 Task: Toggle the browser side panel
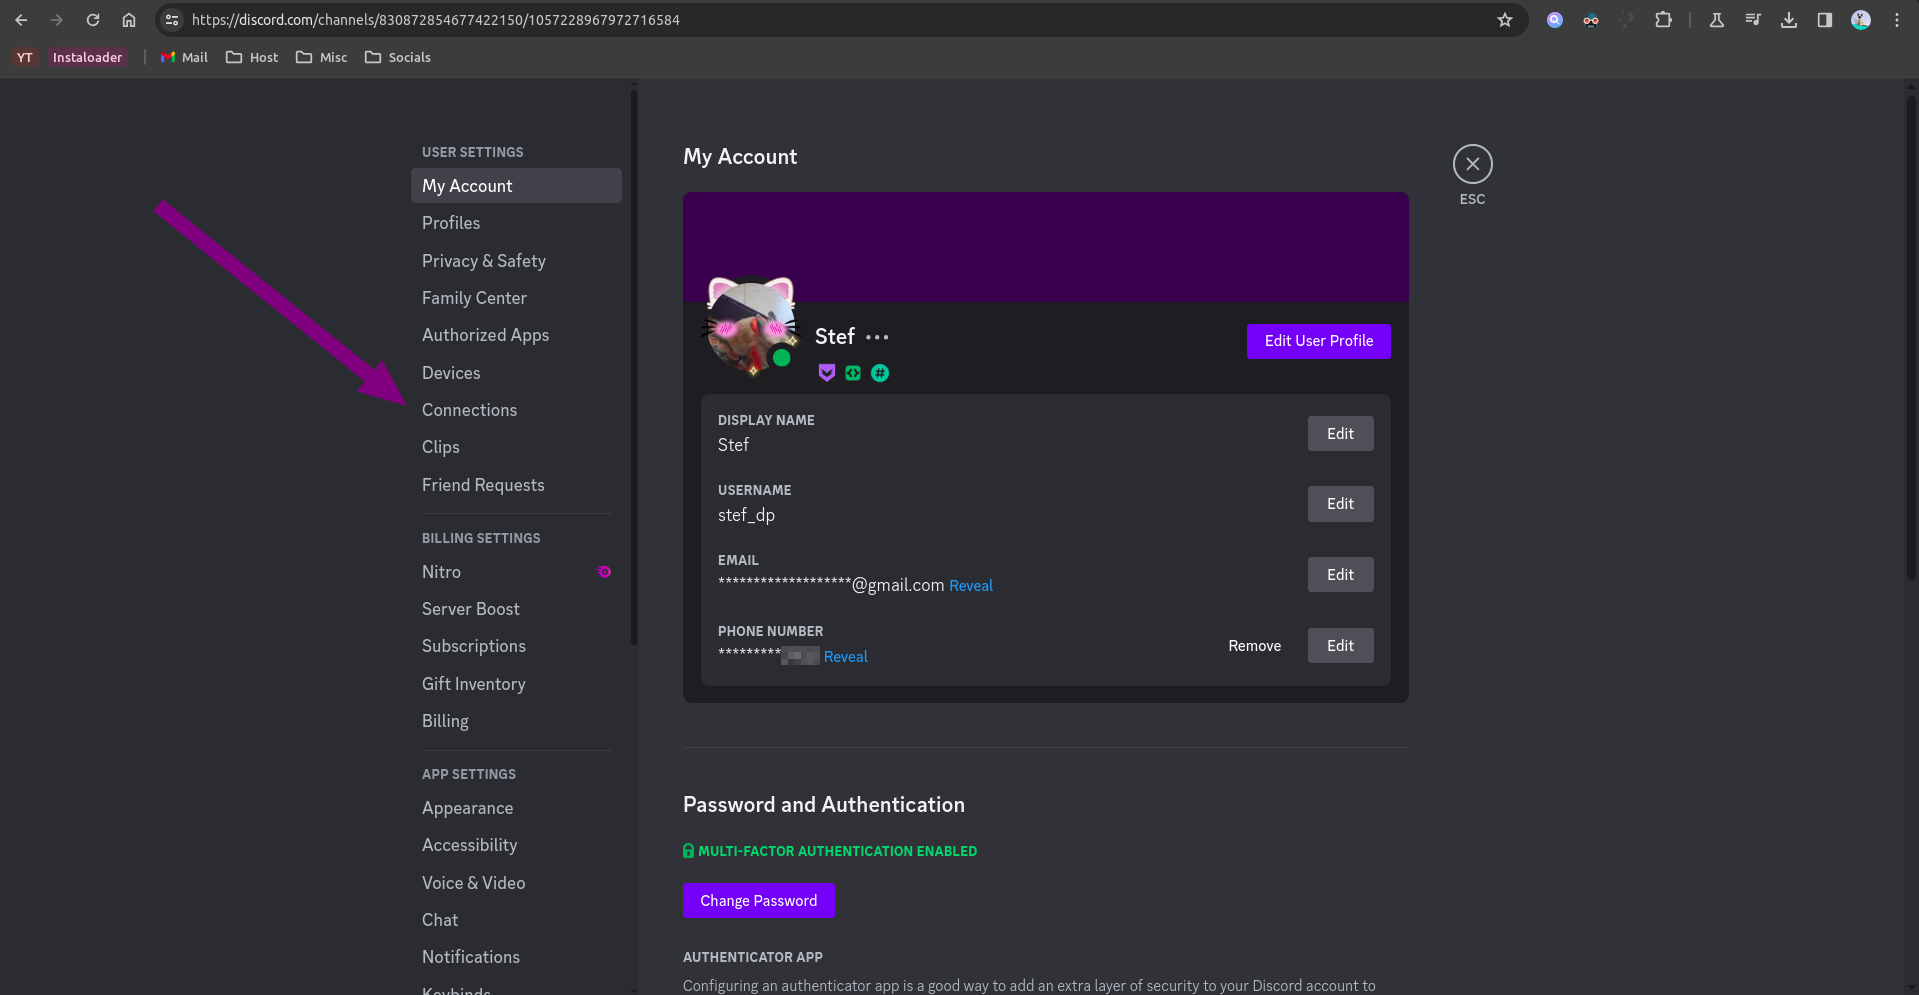point(1825,20)
